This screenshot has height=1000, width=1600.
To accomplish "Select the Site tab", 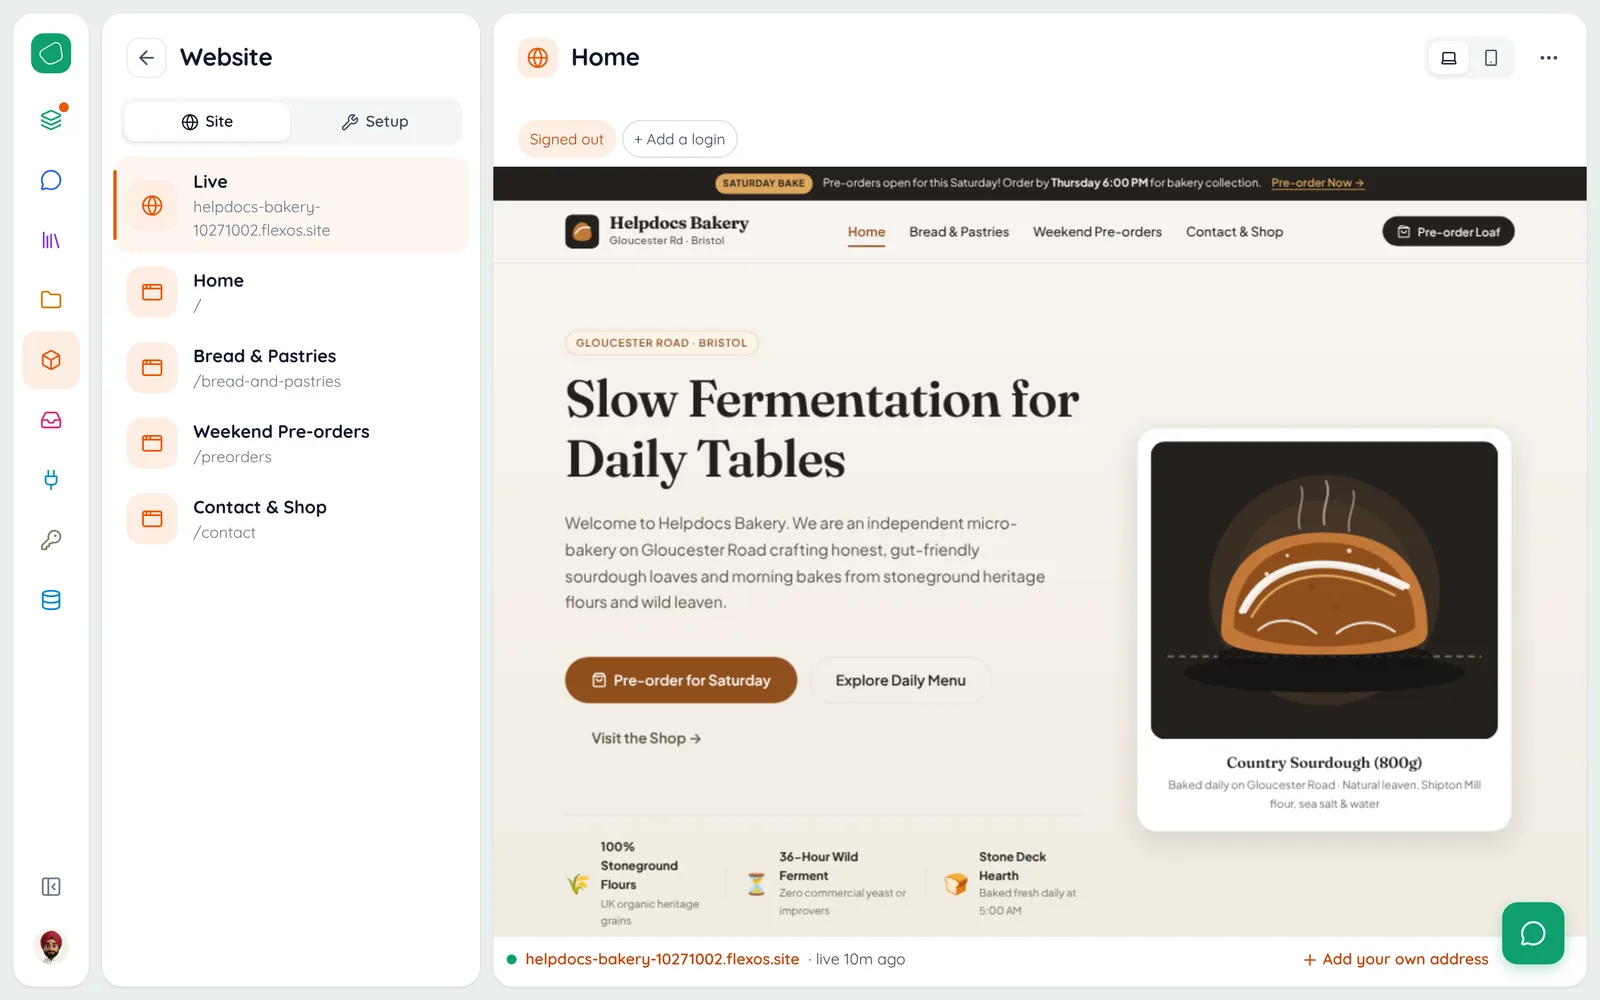I will [x=207, y=121].
